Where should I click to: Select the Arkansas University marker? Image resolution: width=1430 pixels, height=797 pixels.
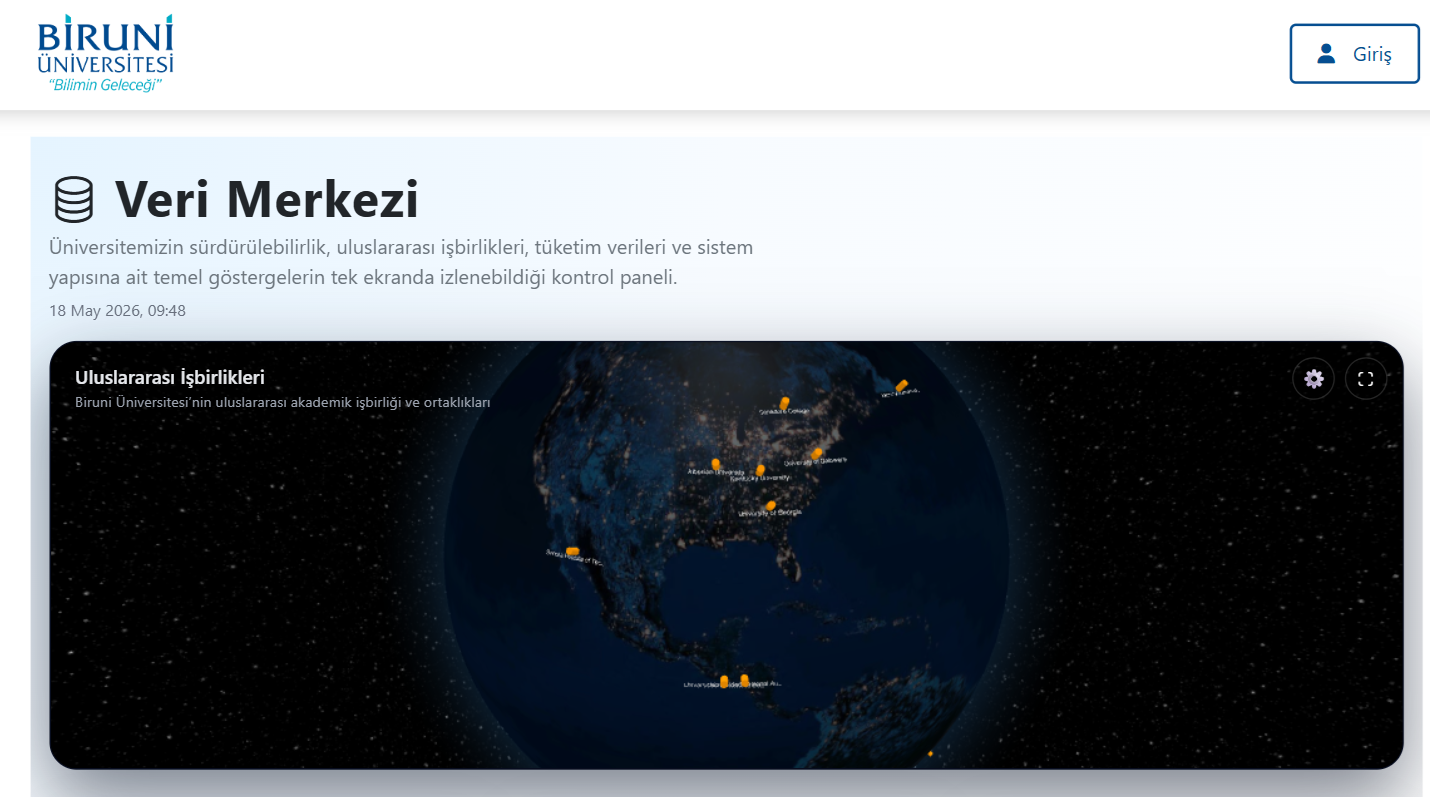tap(715, 463)
